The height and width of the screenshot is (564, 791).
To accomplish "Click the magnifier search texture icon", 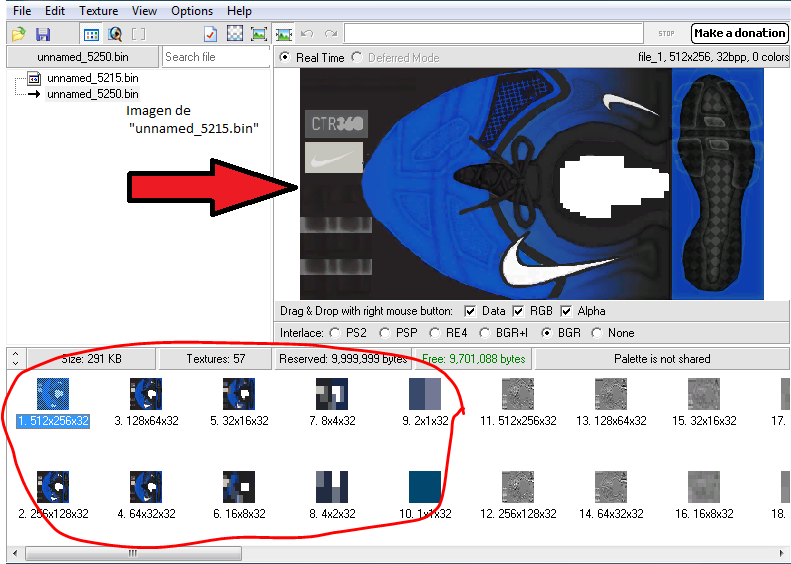I will [115, 34].
